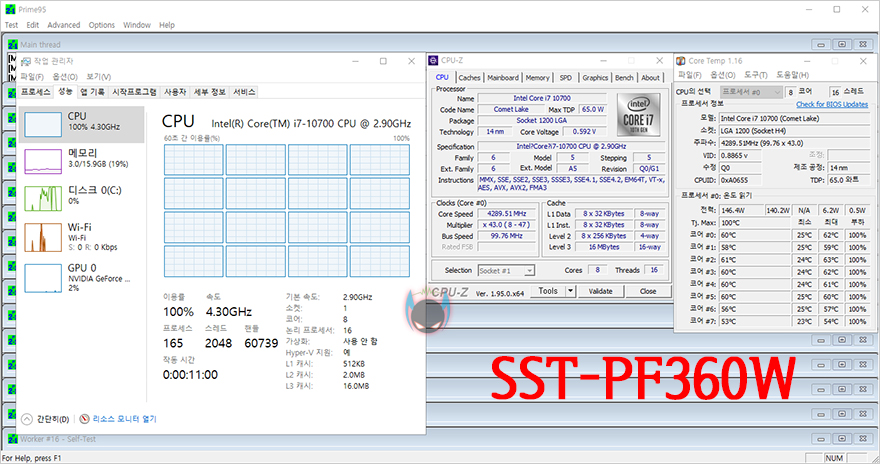Image resolution: width=880 pixels, height=464 pixels.
Task: Select the 메모리 graph thumbnail in sidebar
Action: (43, 161)
